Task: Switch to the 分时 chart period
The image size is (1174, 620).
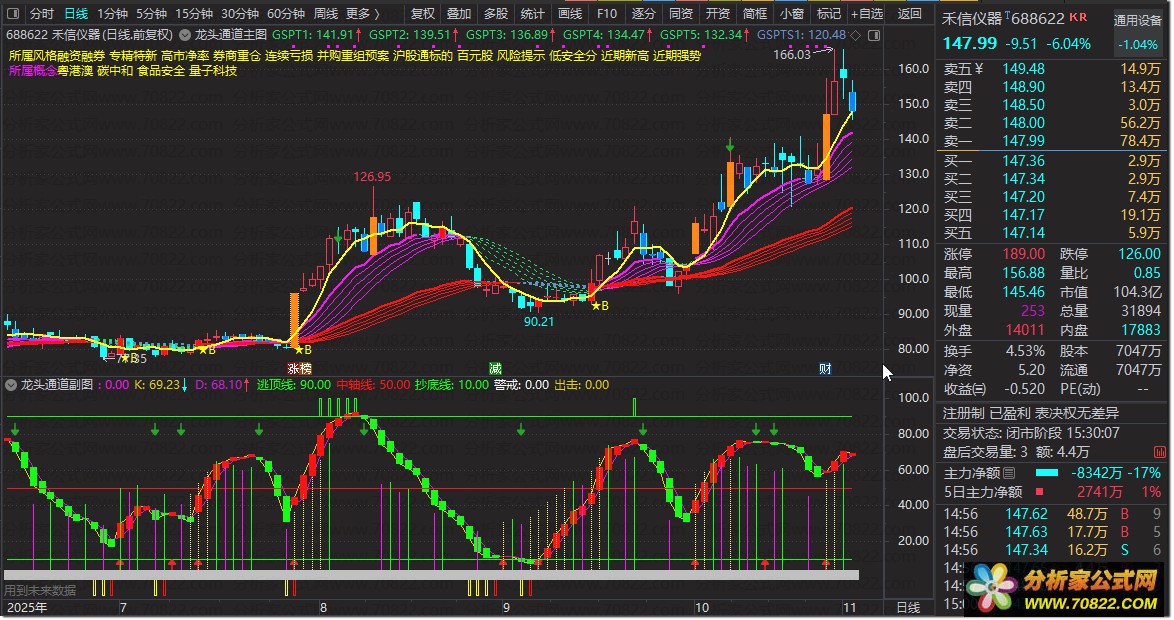Action: 41,14
